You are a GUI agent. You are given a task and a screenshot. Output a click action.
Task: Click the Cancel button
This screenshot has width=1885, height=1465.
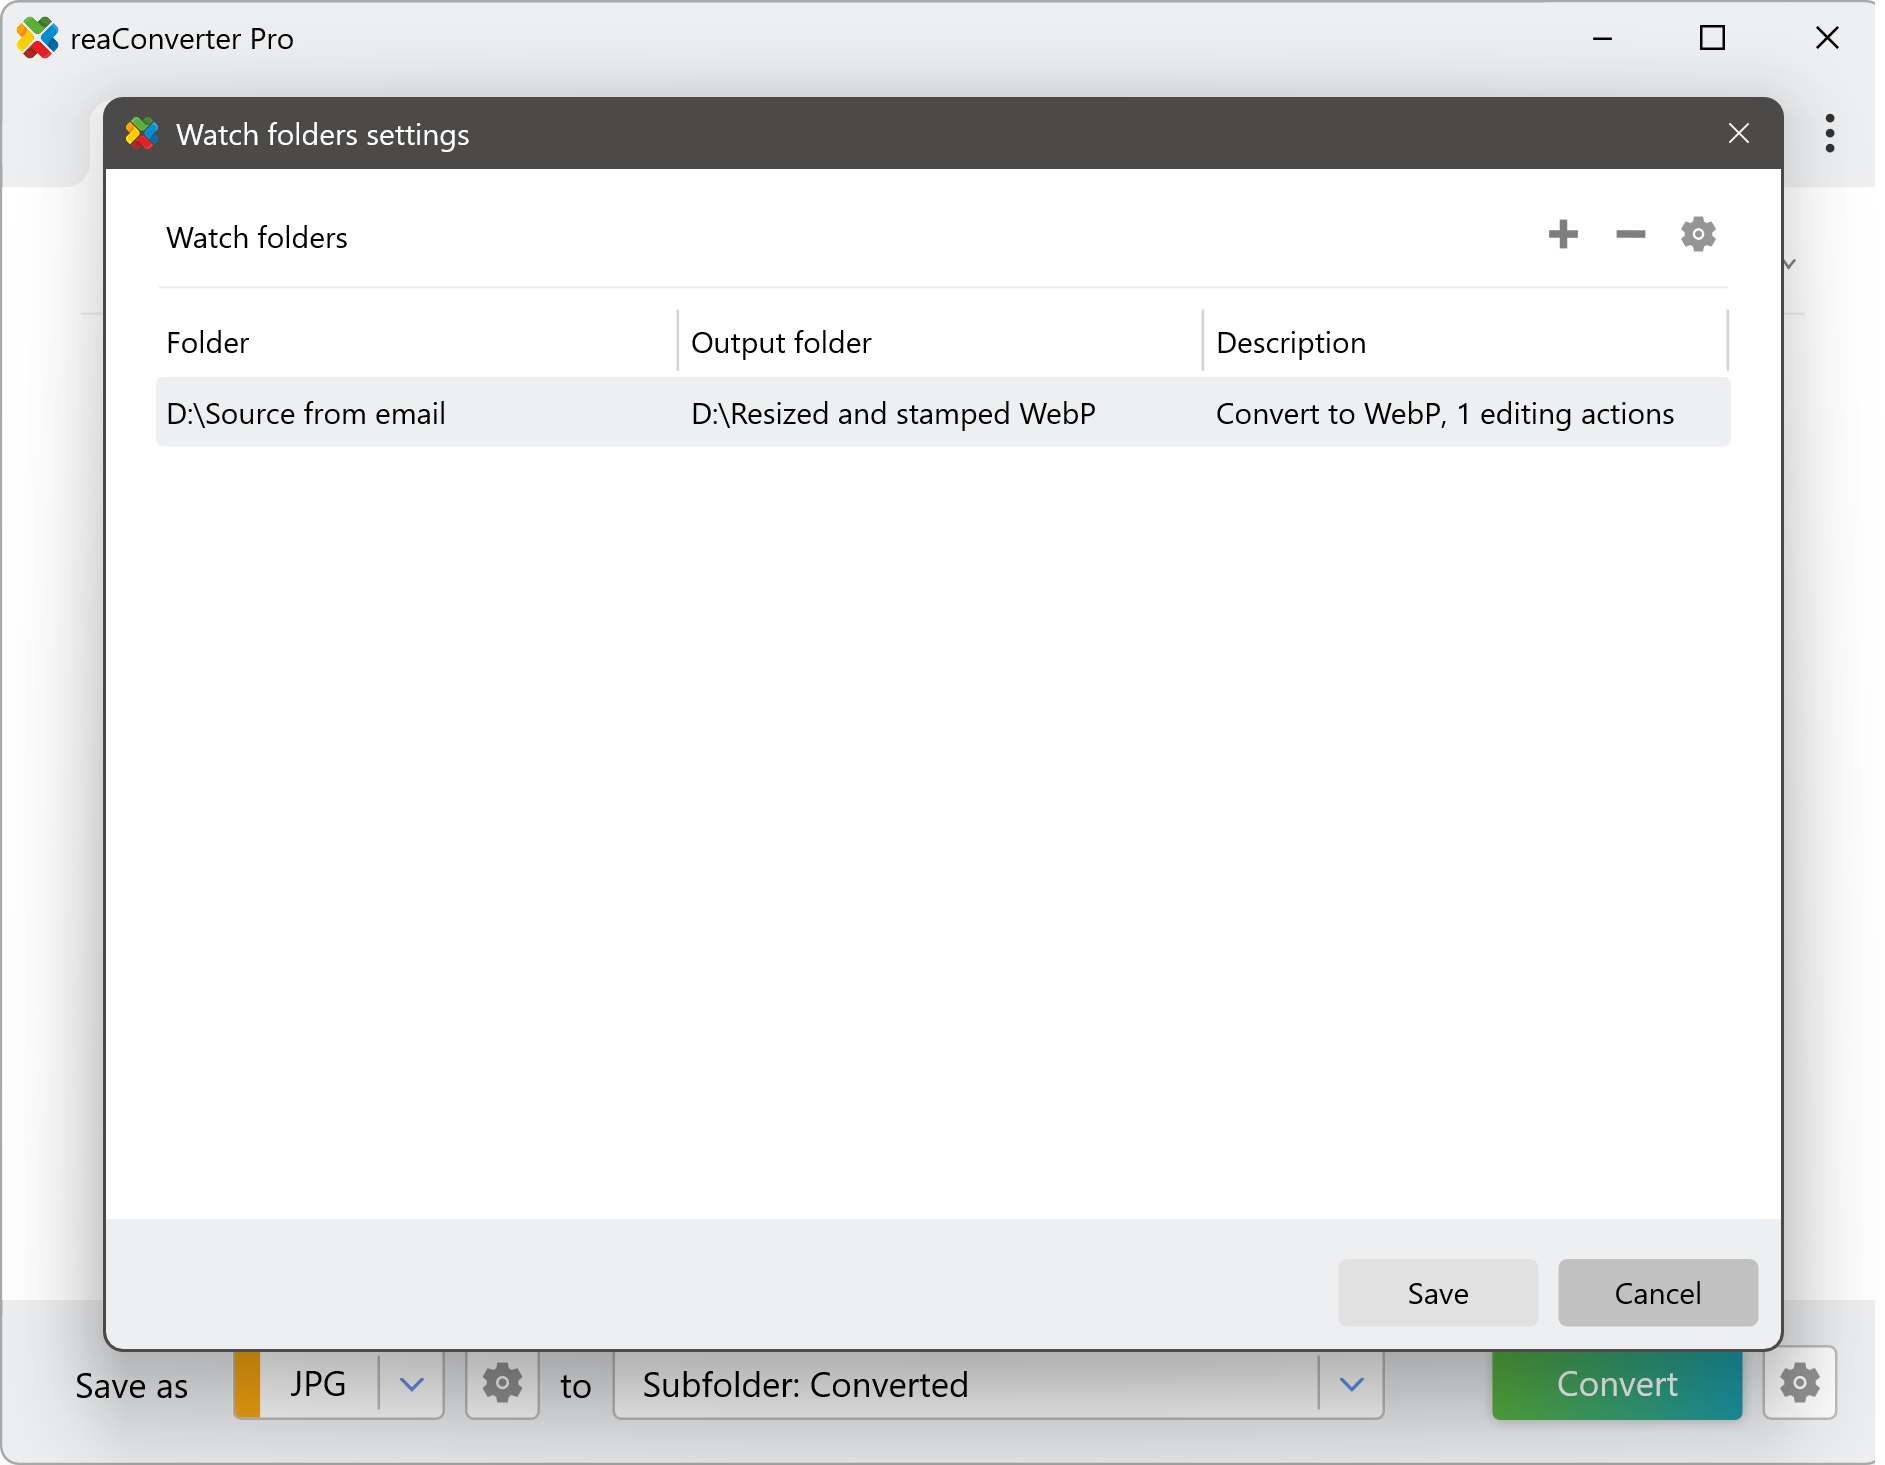(1658, 1293)
